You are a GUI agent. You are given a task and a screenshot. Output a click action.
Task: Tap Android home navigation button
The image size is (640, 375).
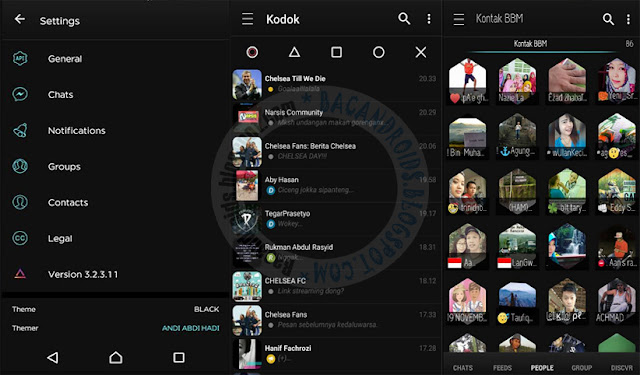coord(116,358)
